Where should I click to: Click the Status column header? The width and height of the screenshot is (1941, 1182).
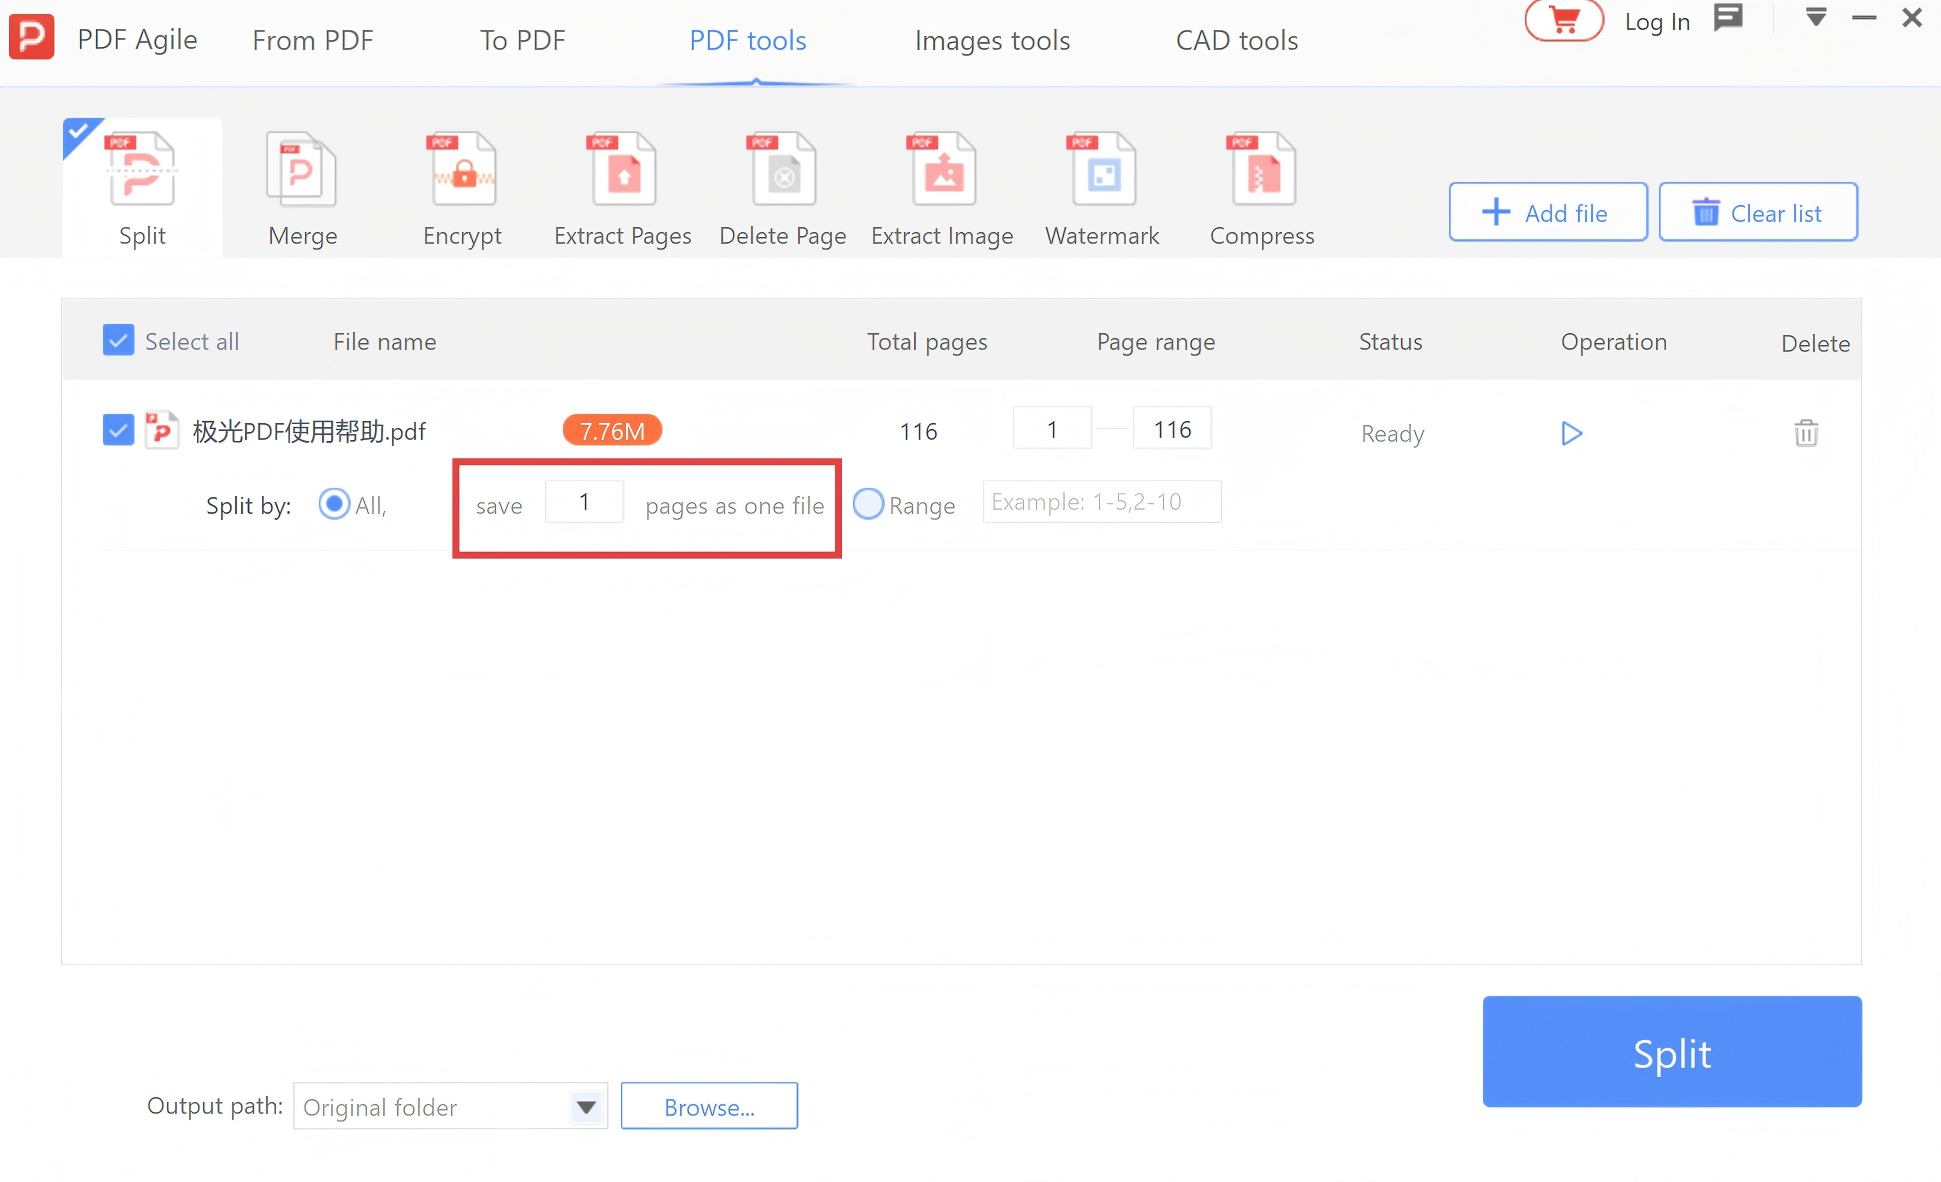coord(1390,341)
